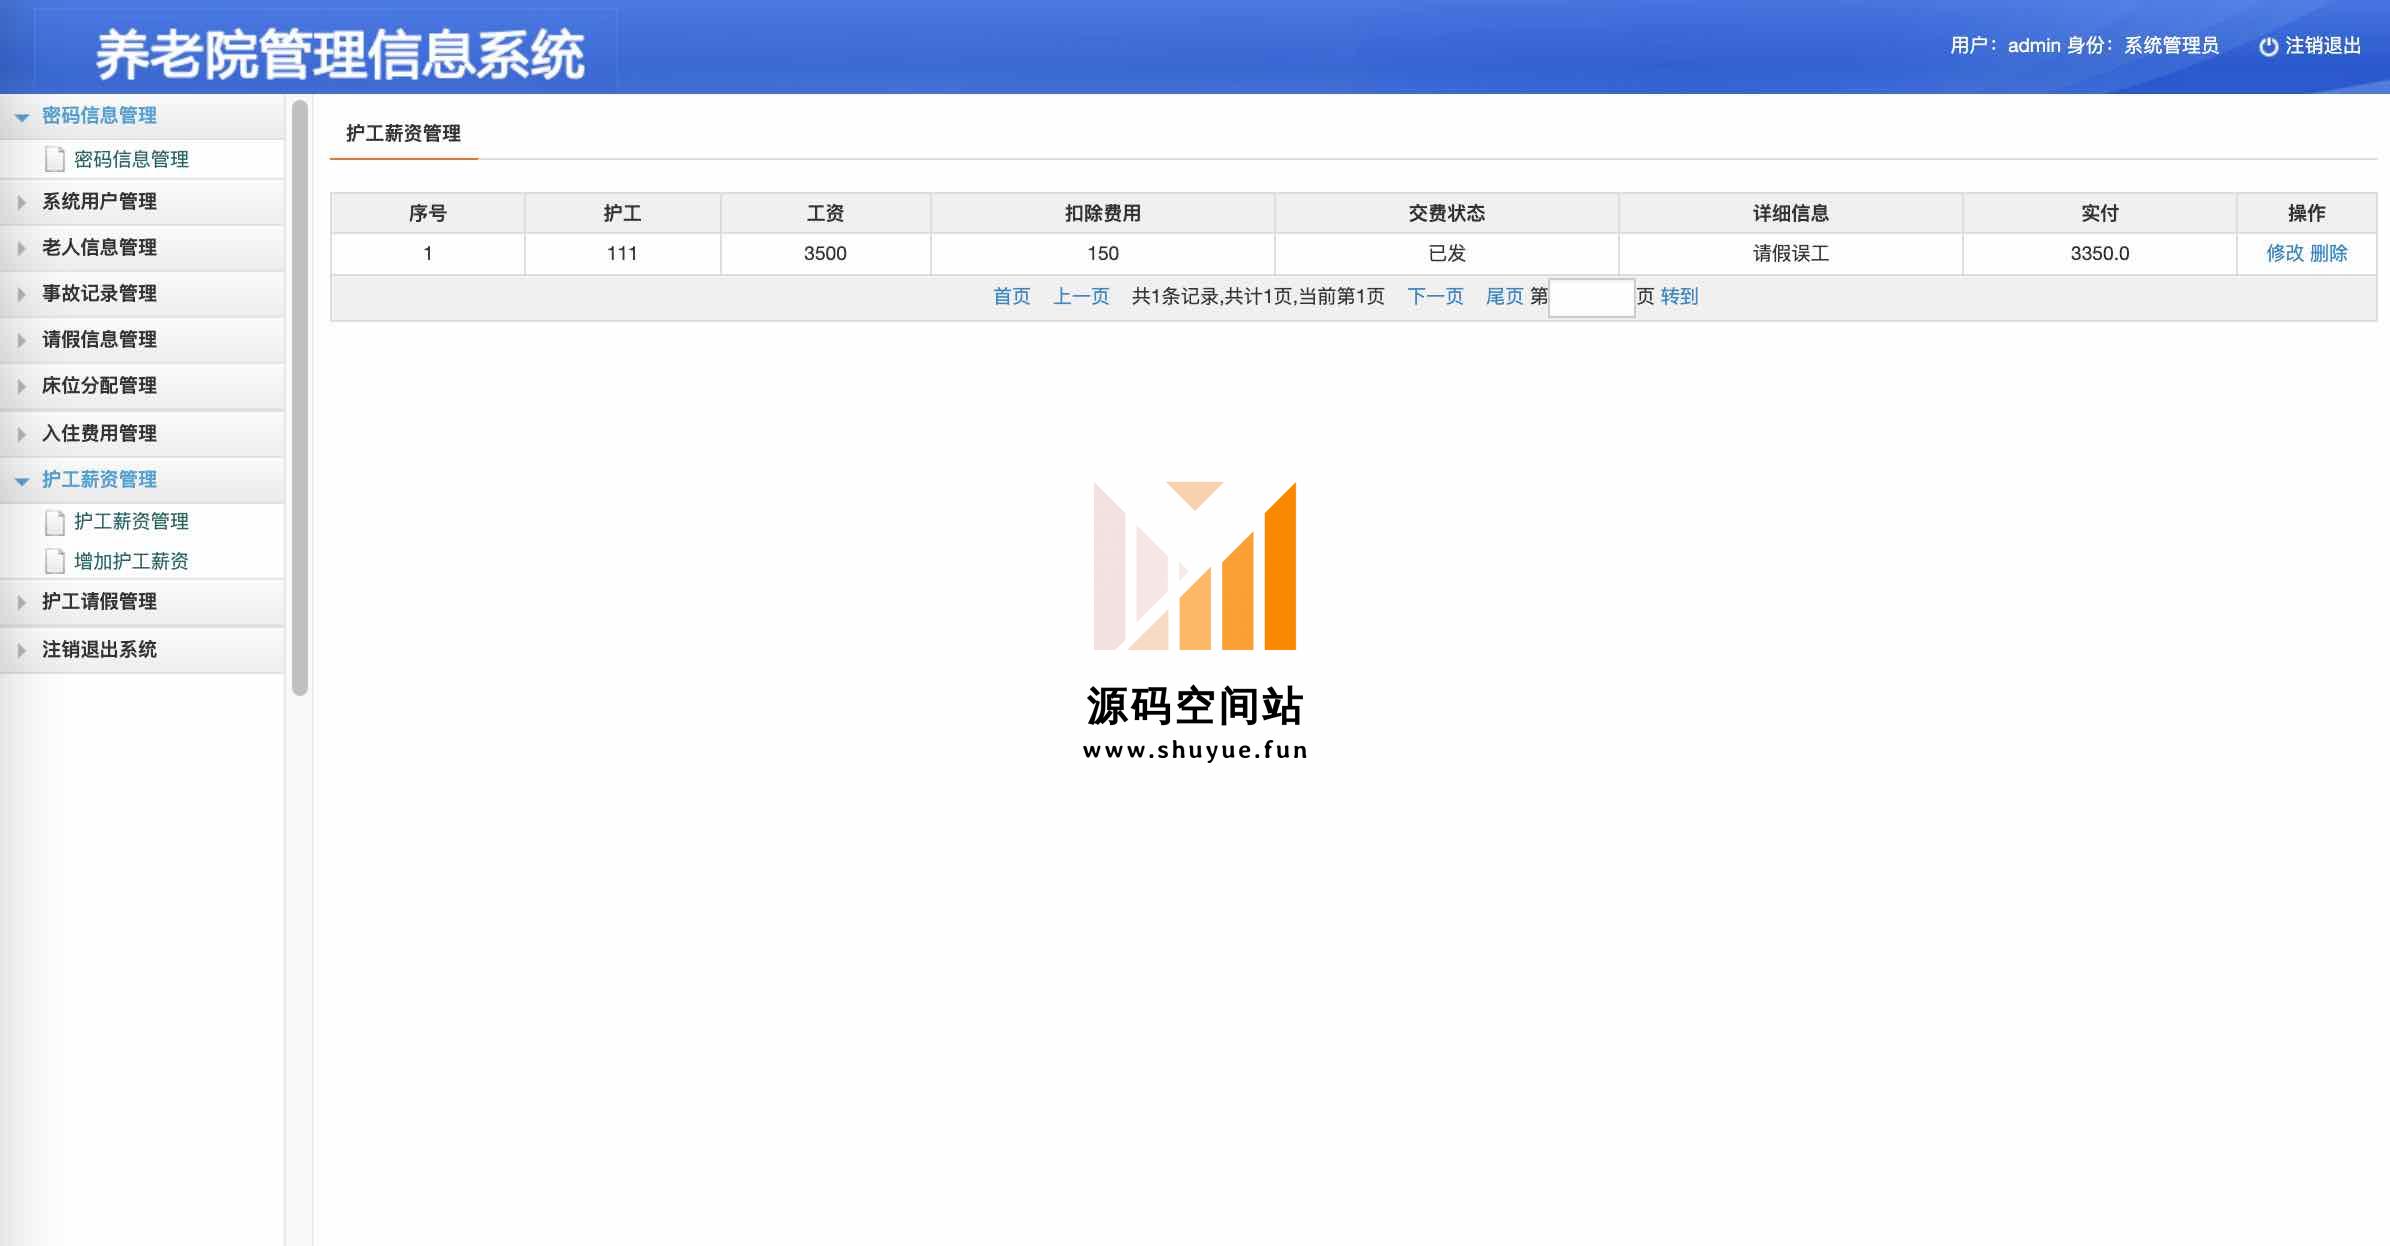Click the 护工 cell showing 111
This screenshot has width=2390, height=1246.
click(x=622, y=254)
